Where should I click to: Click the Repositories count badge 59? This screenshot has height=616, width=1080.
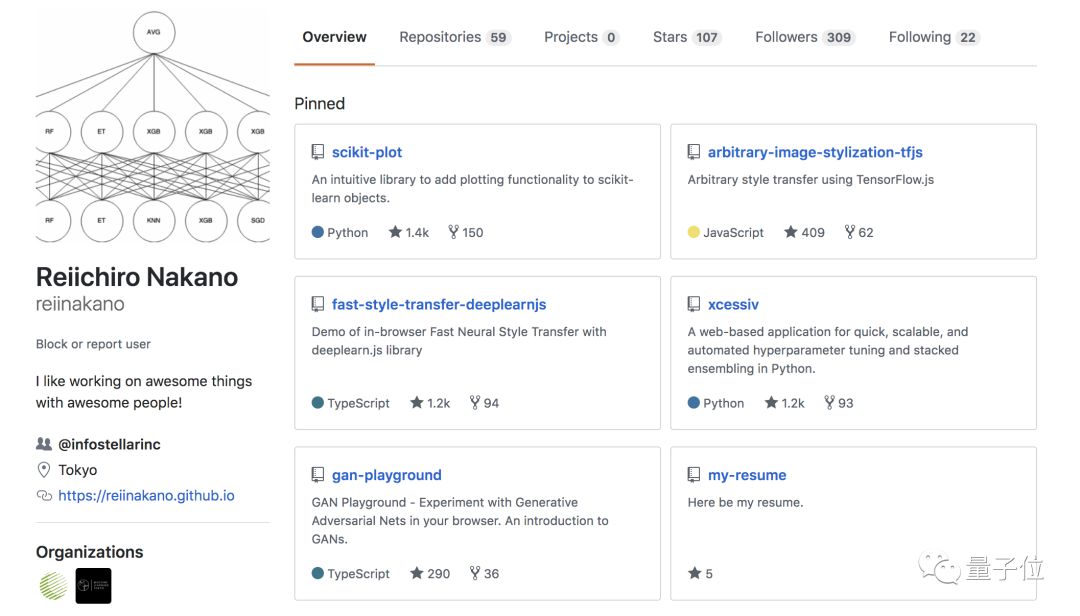coord(499,38)
